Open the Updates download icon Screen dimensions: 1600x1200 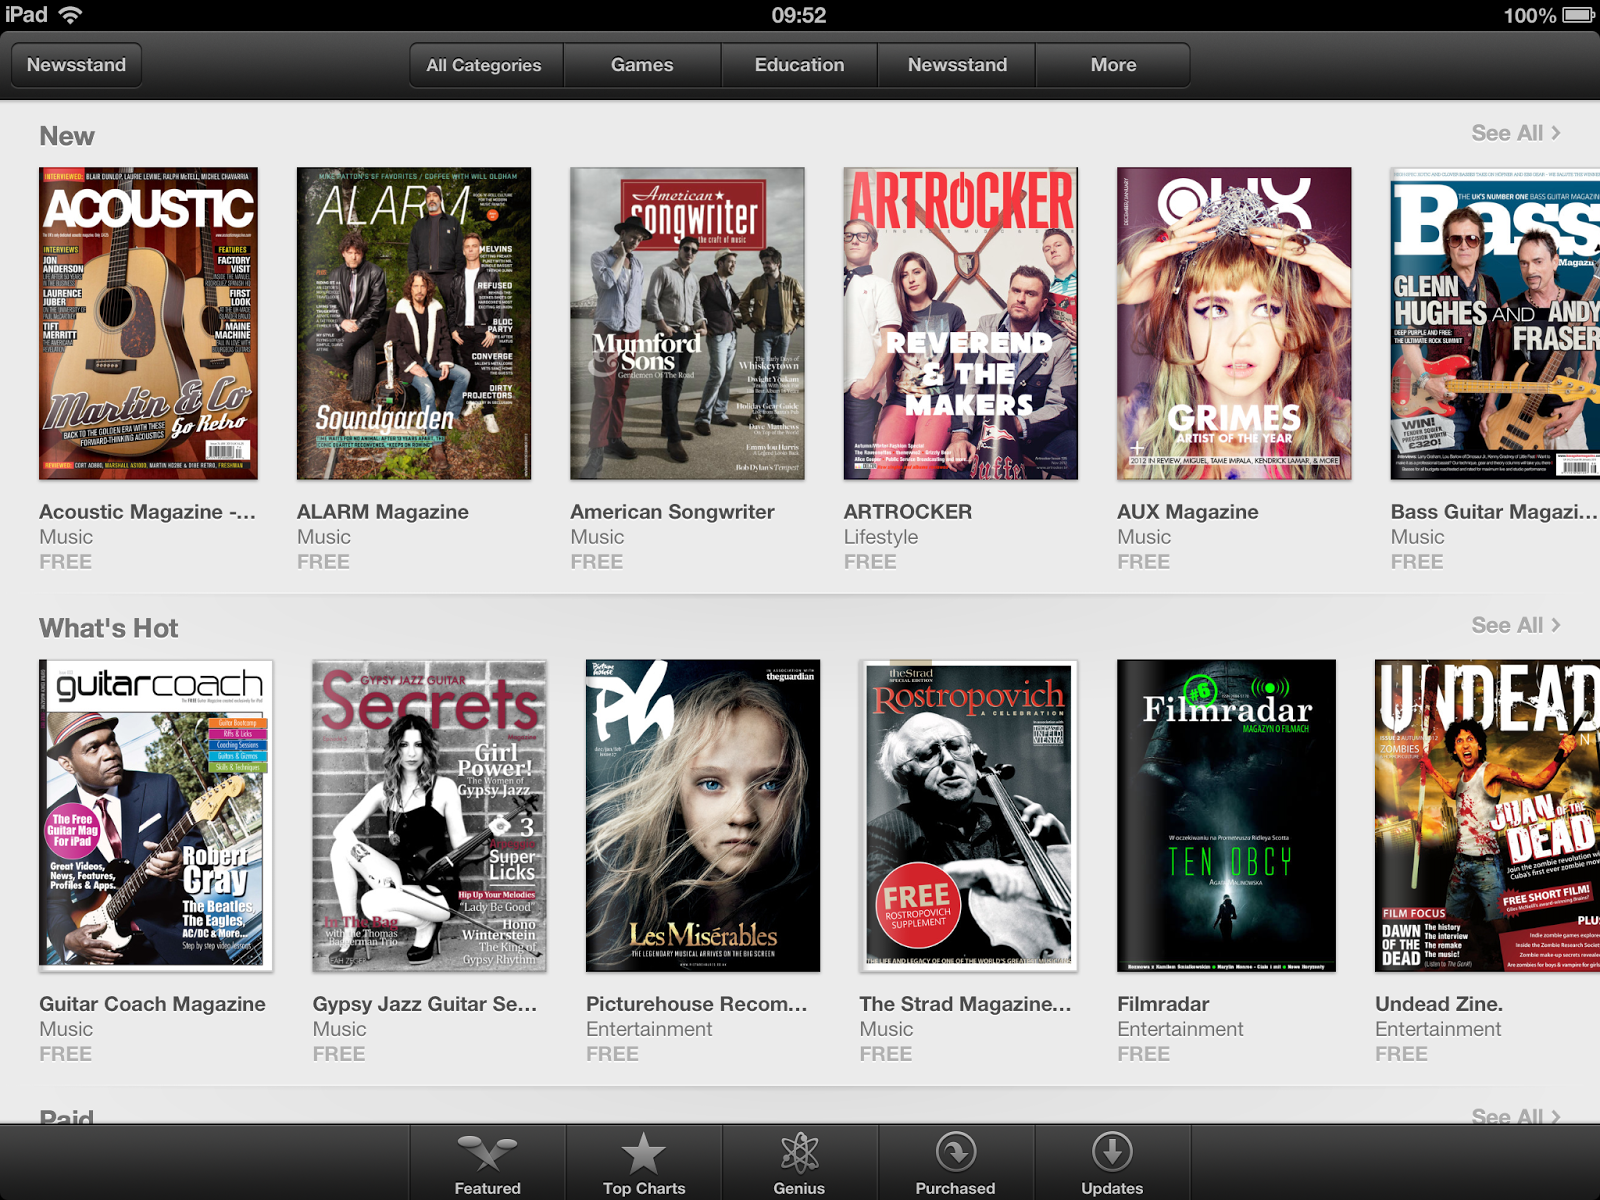click(1112, 1153)
